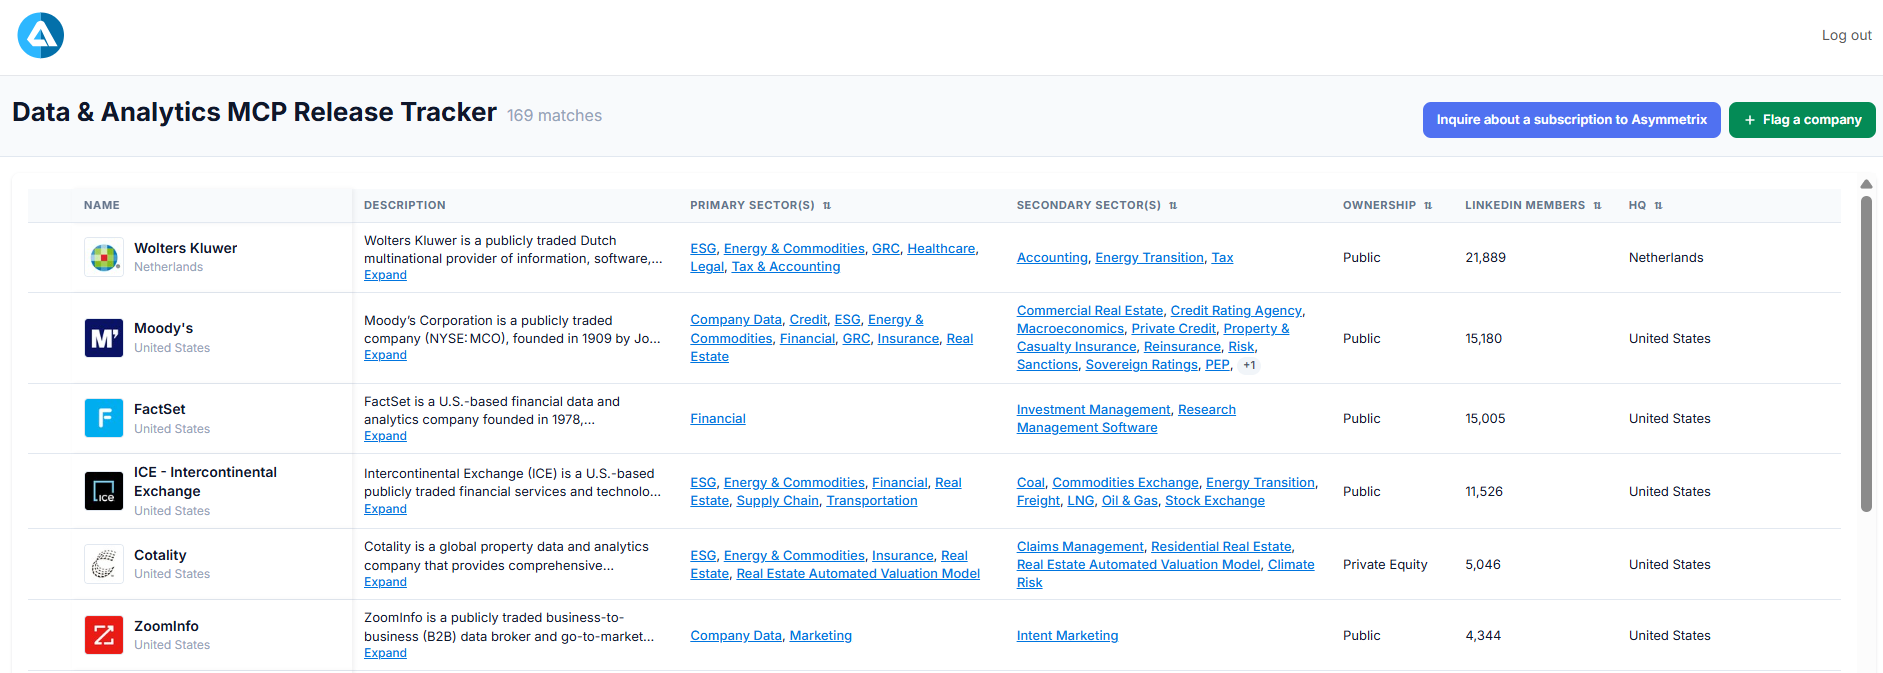
Task: Open ZoomInfo's Marketing sector link
Action: click(x=821, y=635)
